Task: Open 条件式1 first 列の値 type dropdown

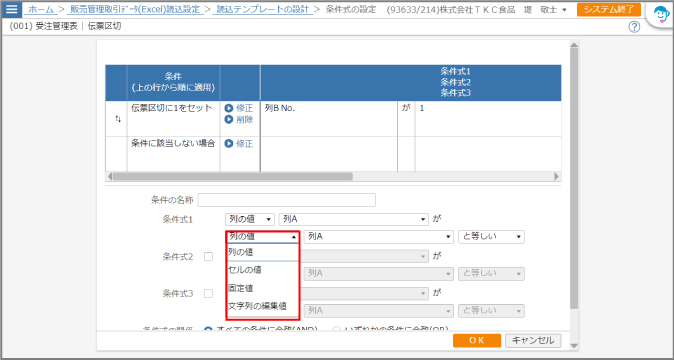Action: tap(250, 220)
